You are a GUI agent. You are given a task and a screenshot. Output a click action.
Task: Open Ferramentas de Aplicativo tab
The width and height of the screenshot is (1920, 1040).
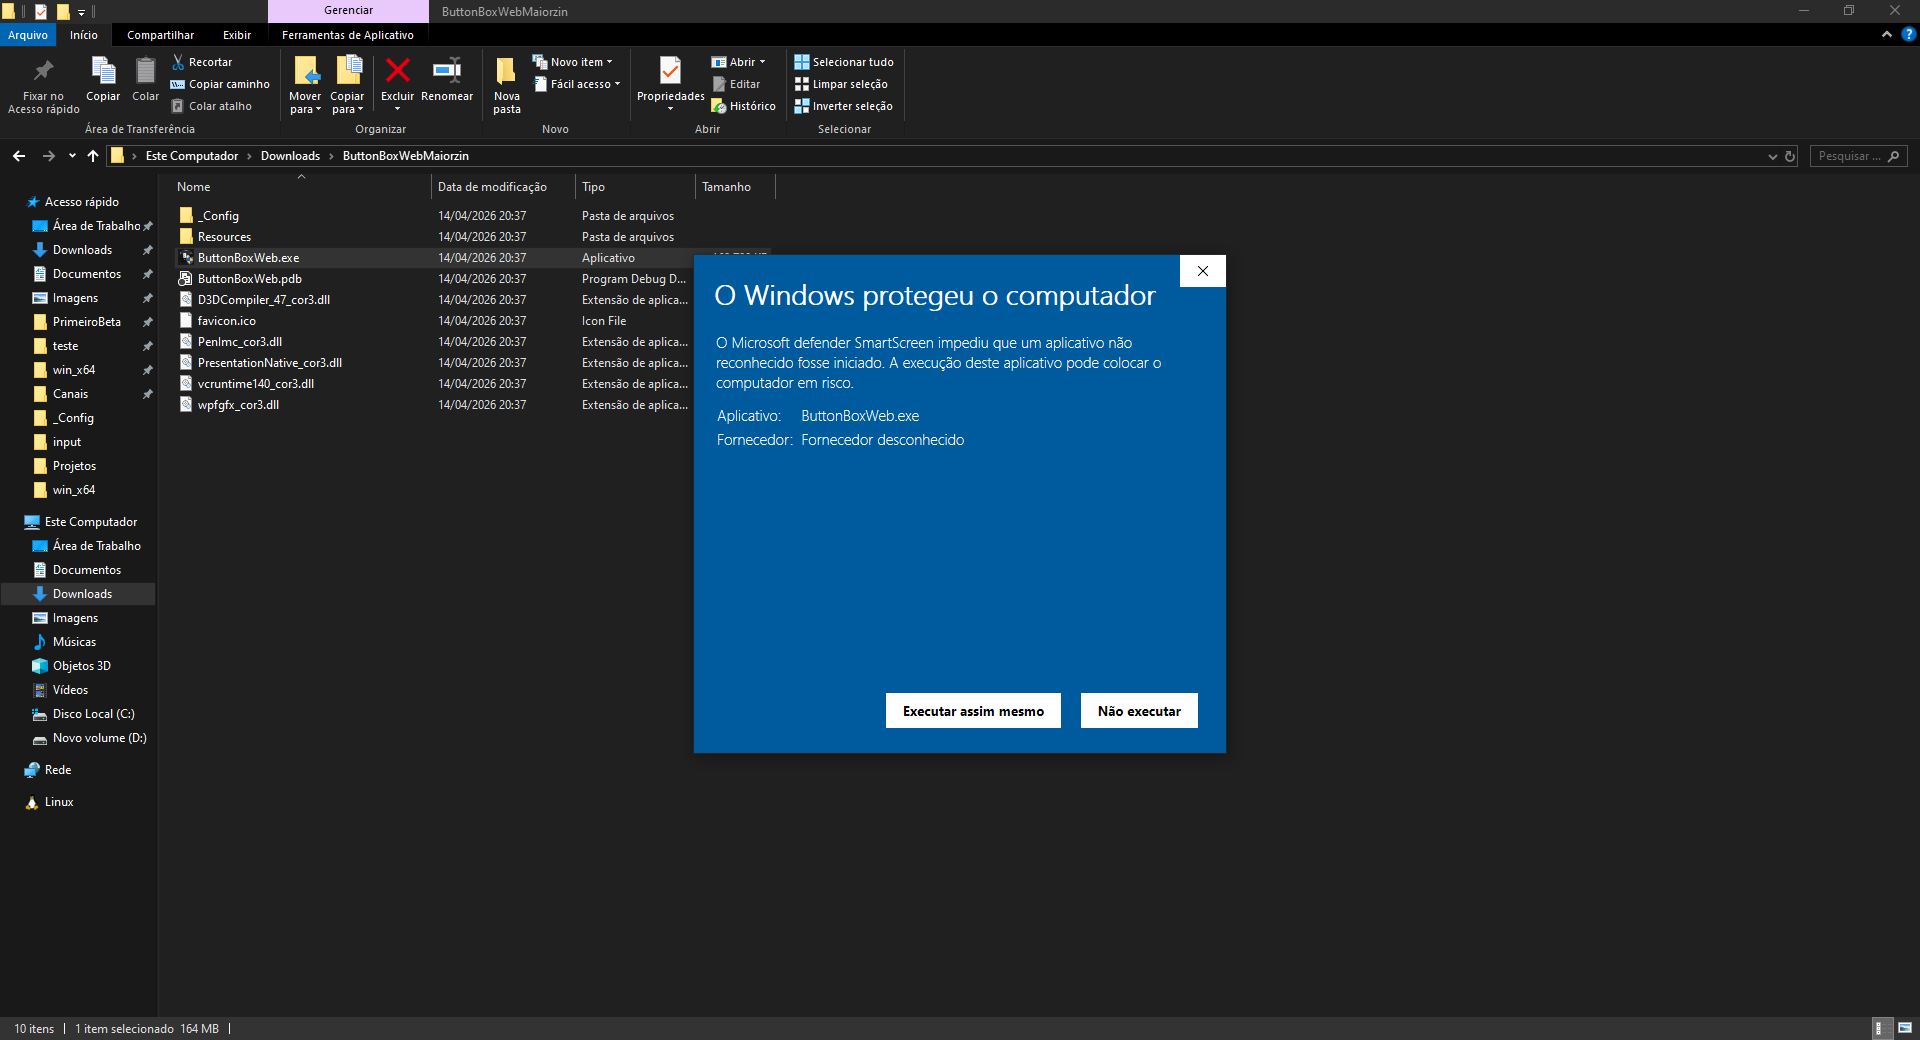(348, 35)
